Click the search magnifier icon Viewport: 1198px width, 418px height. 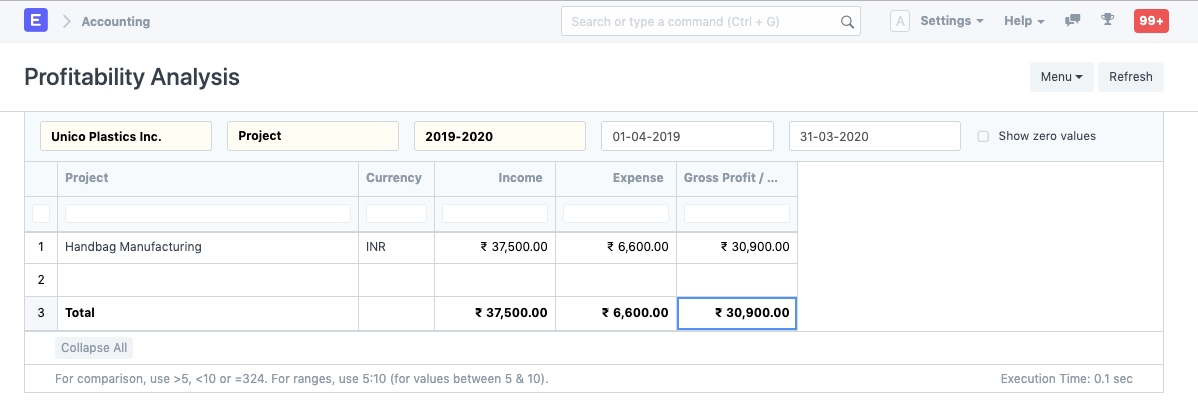[x=846, y=21]
